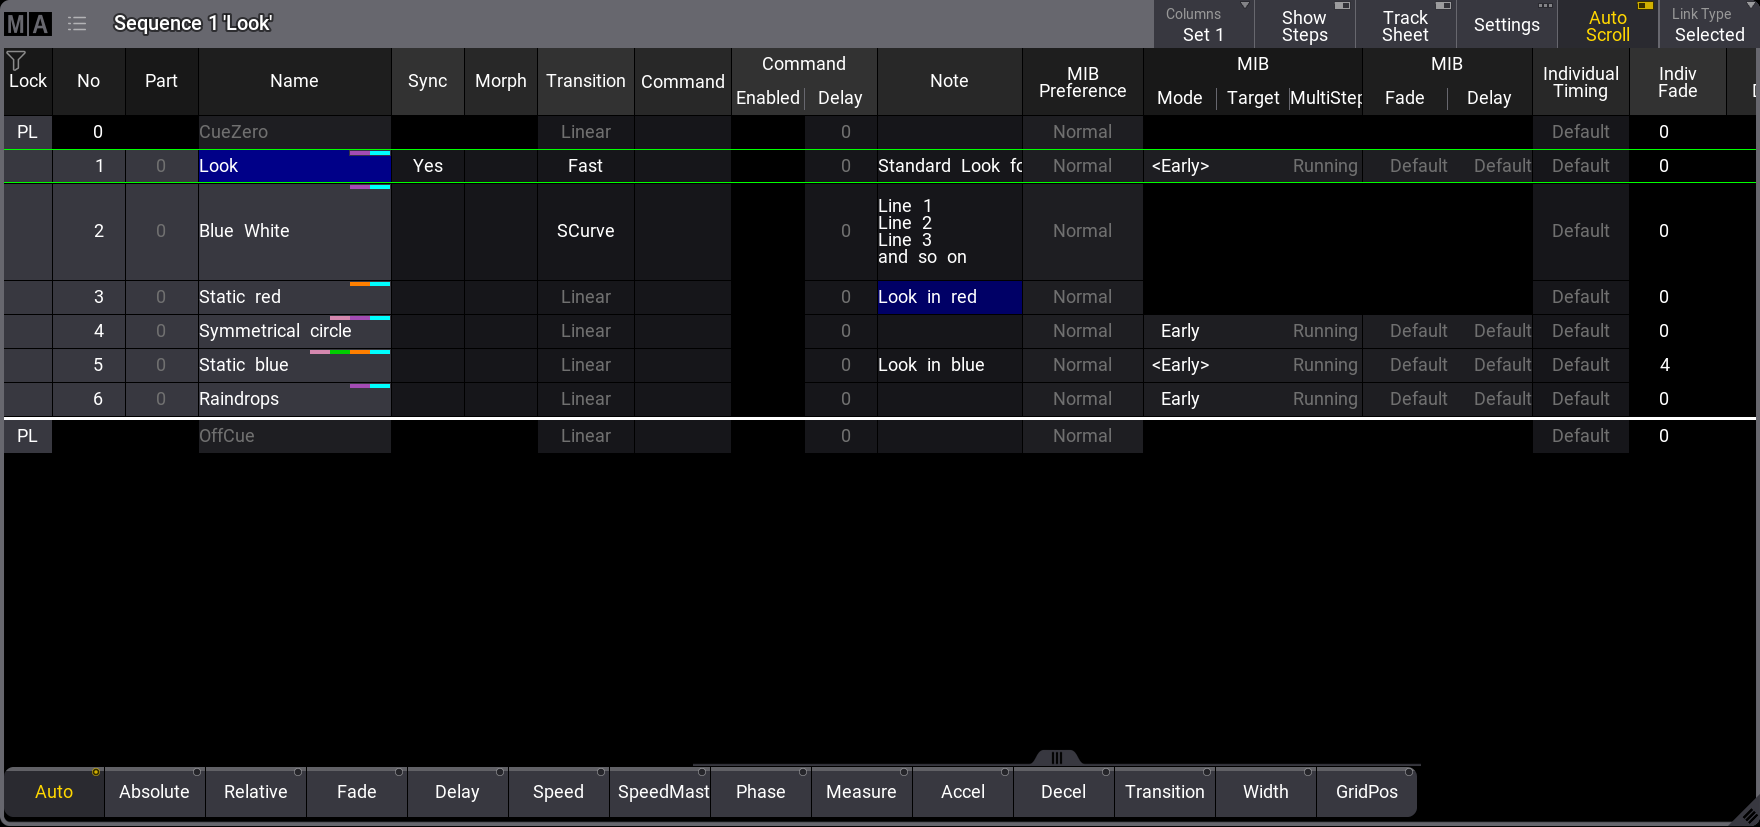Select the Fade layer tab
This screenshot has height=827, width=1760.
point(356,792)
